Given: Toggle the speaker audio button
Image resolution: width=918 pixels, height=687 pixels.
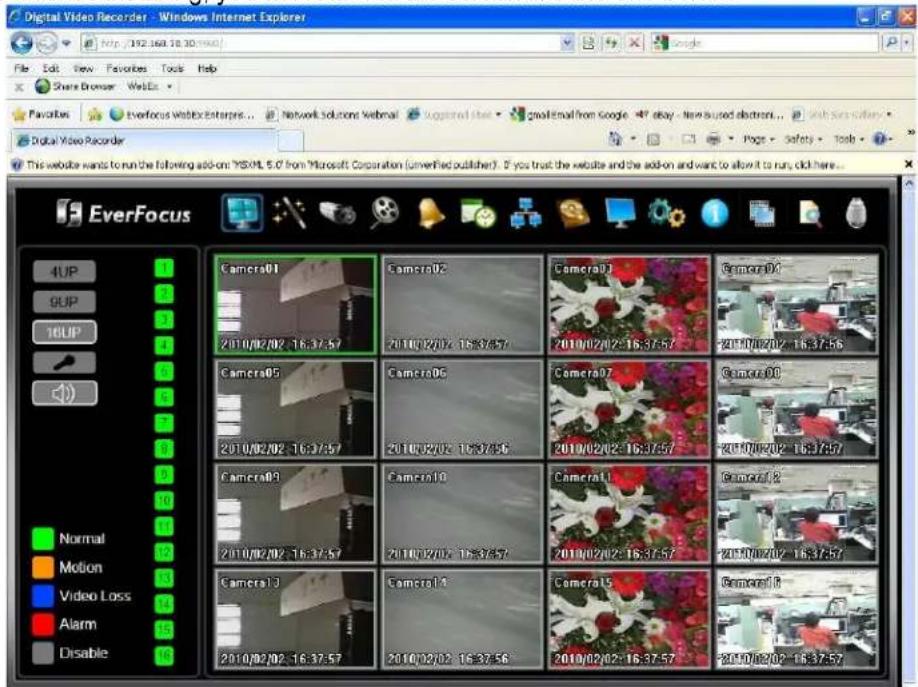Looking at the screenshot, I should coord(64,393).
